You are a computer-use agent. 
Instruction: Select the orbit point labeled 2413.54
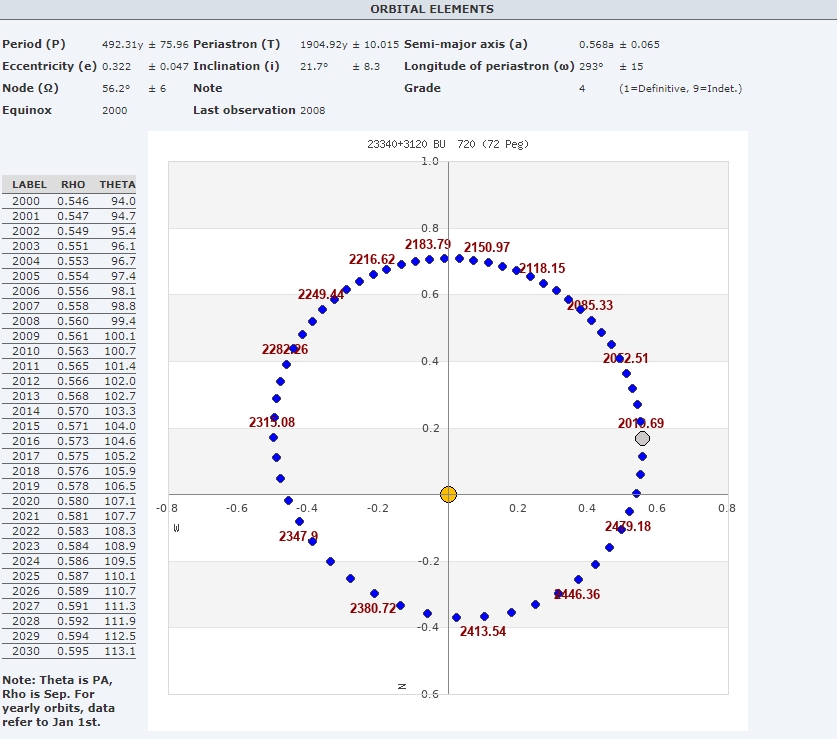[457, 618]
